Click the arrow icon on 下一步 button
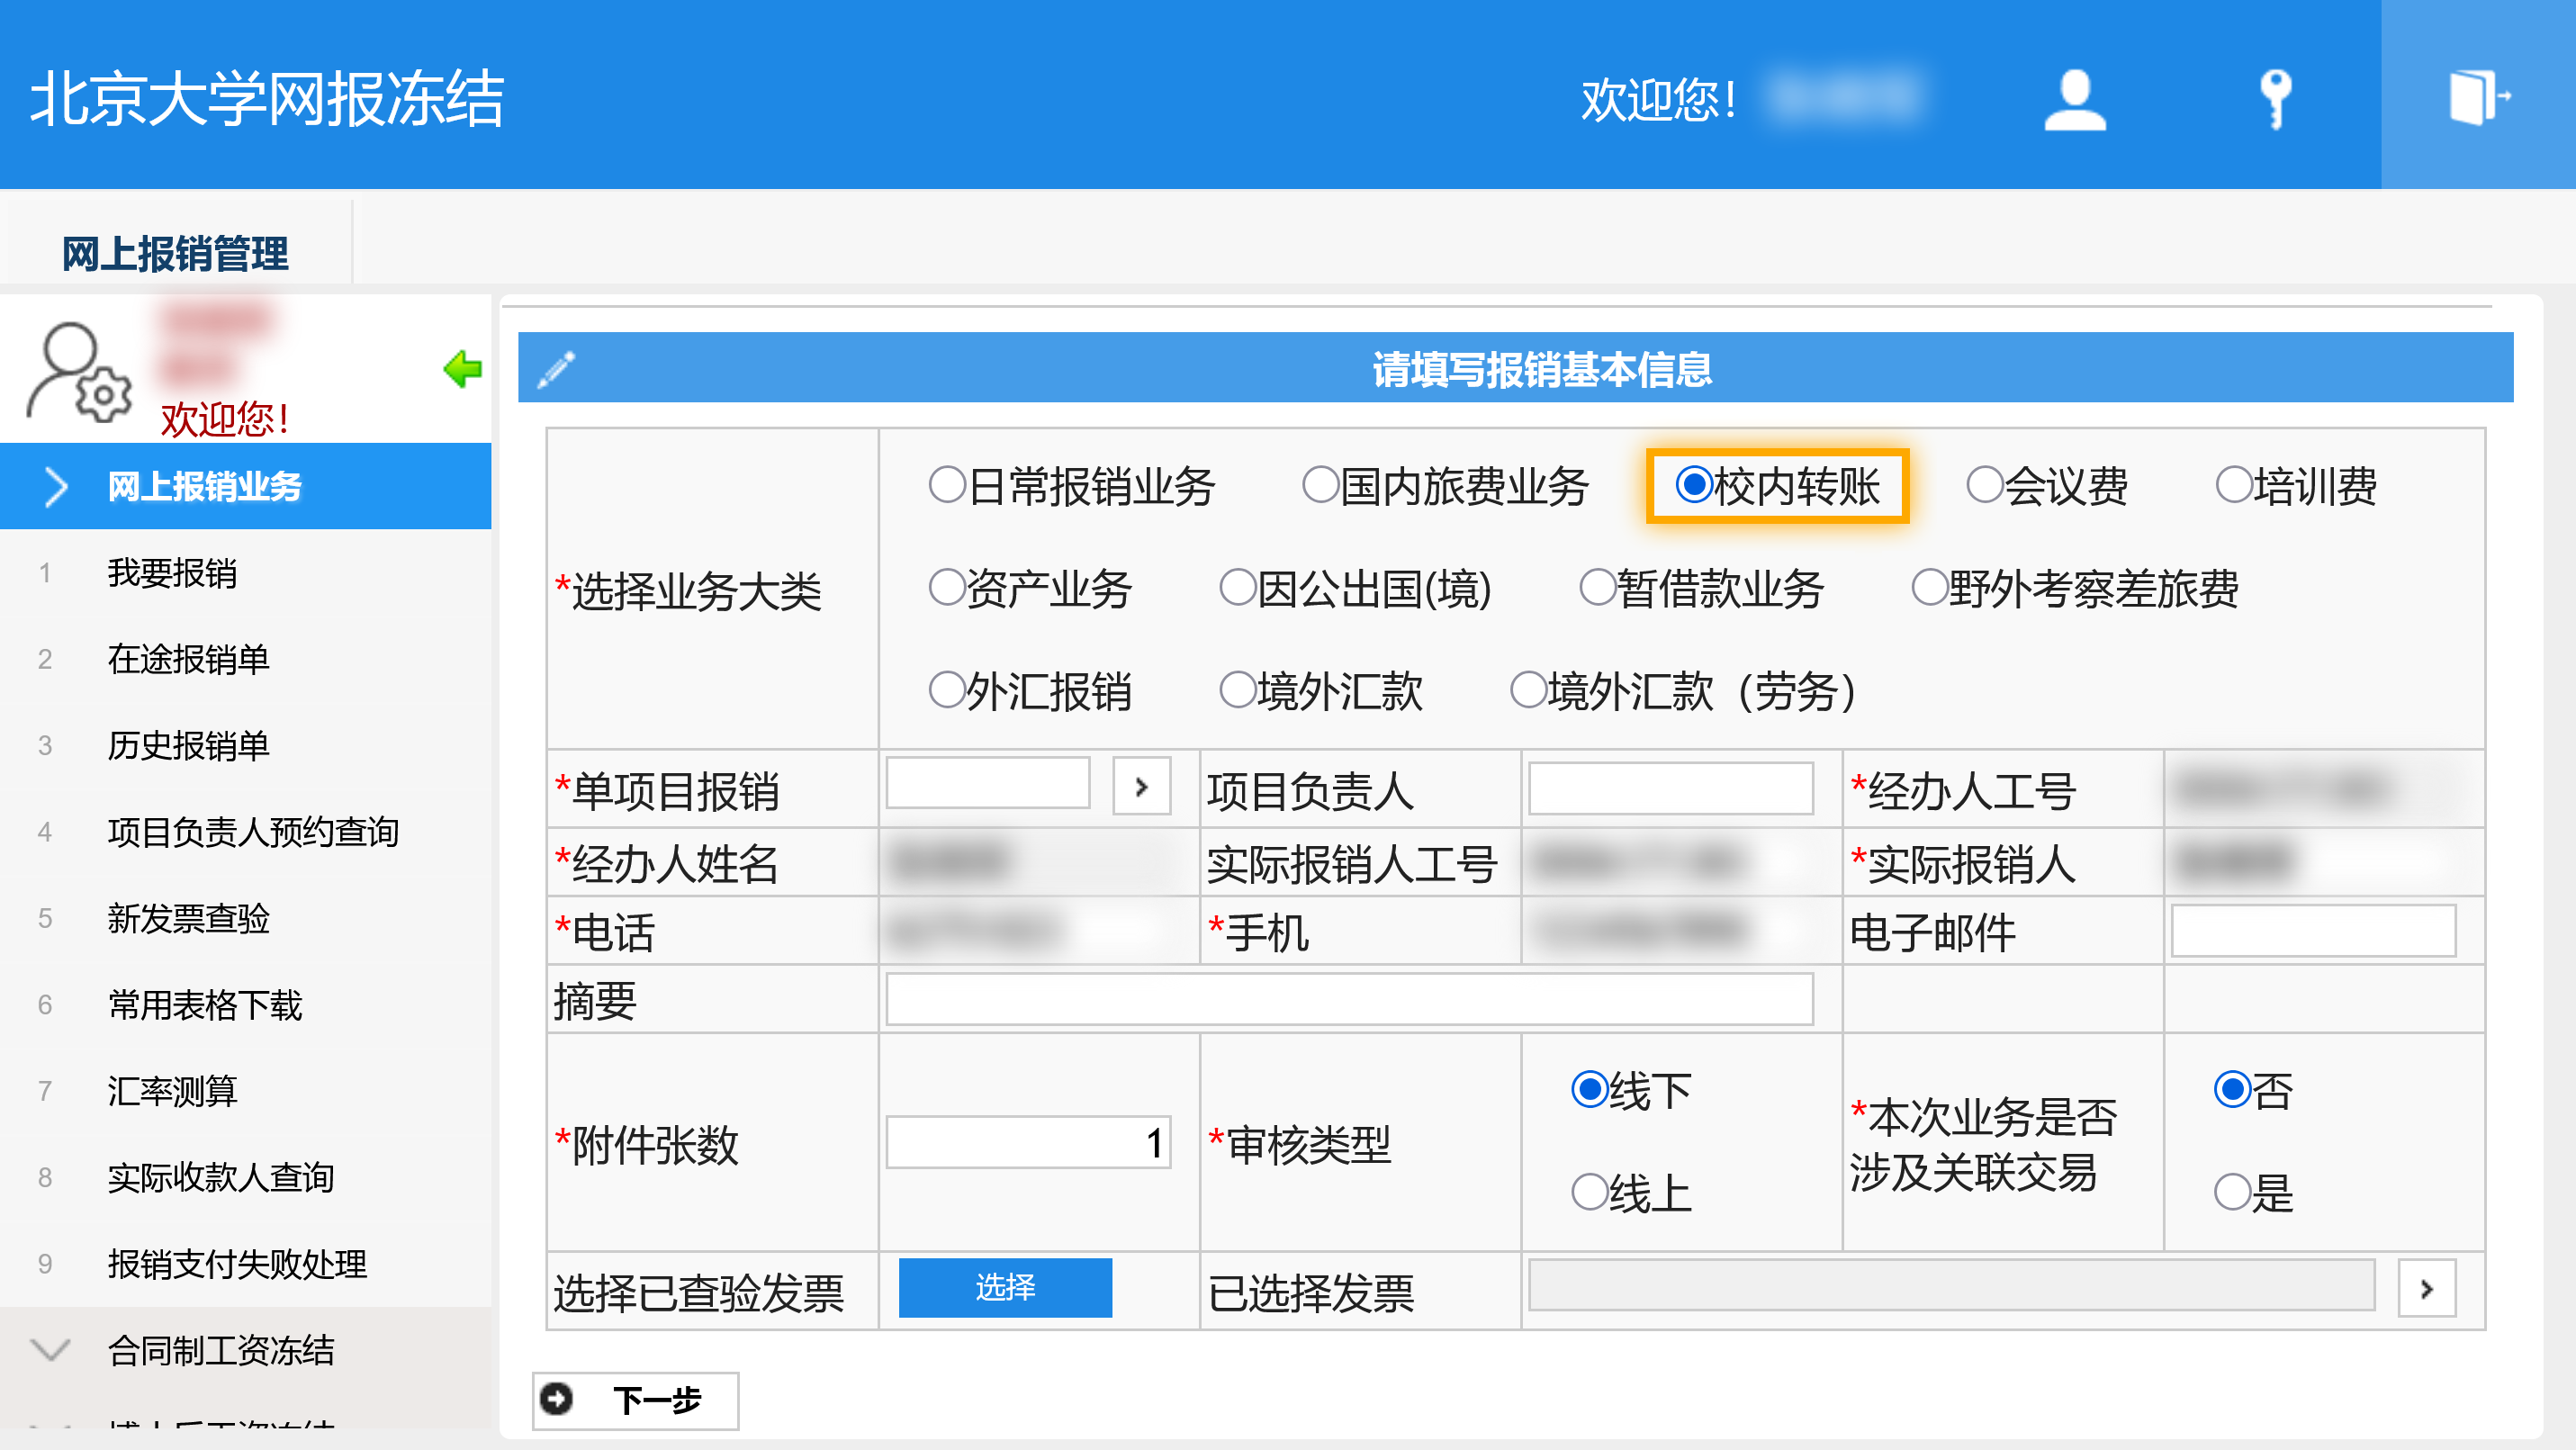 (557, 1399)
